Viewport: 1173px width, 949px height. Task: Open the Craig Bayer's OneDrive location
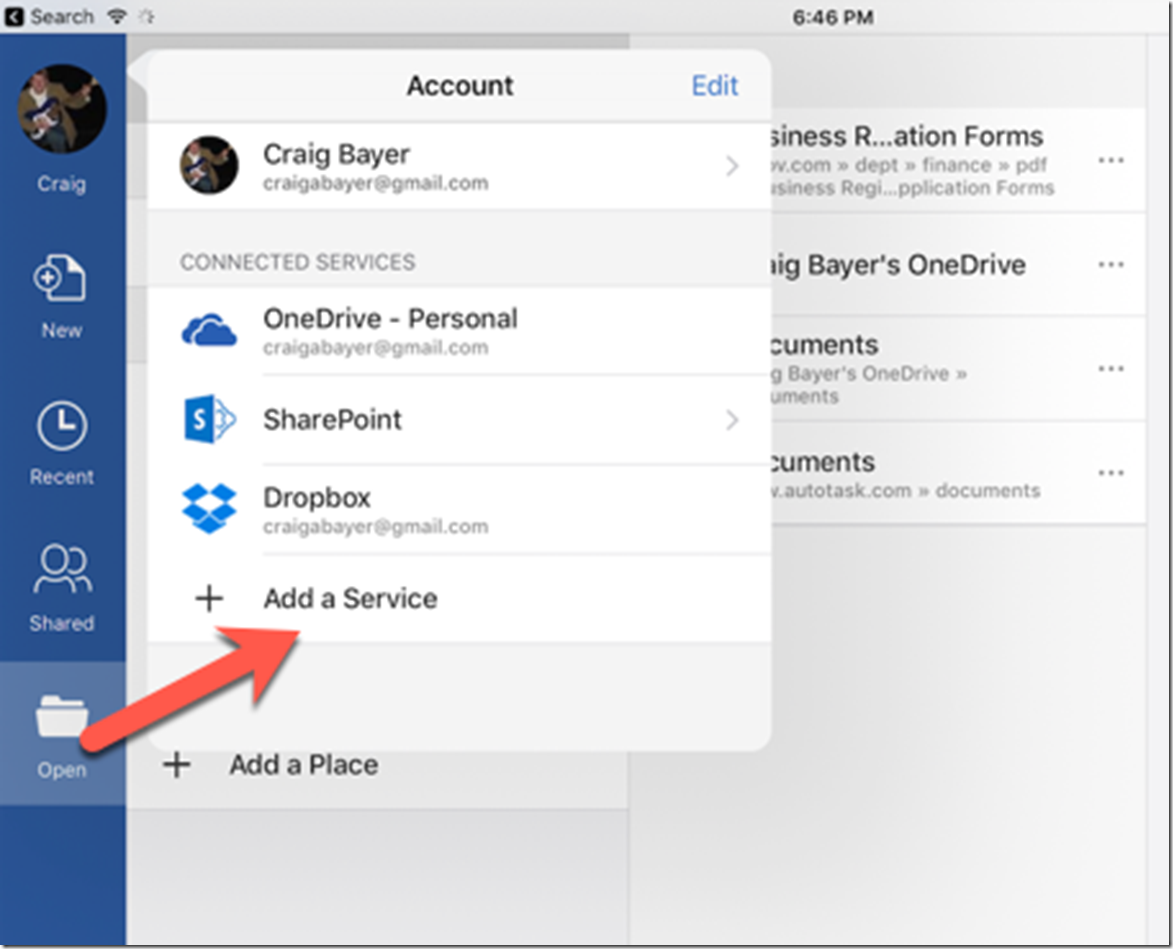(958, 265)
